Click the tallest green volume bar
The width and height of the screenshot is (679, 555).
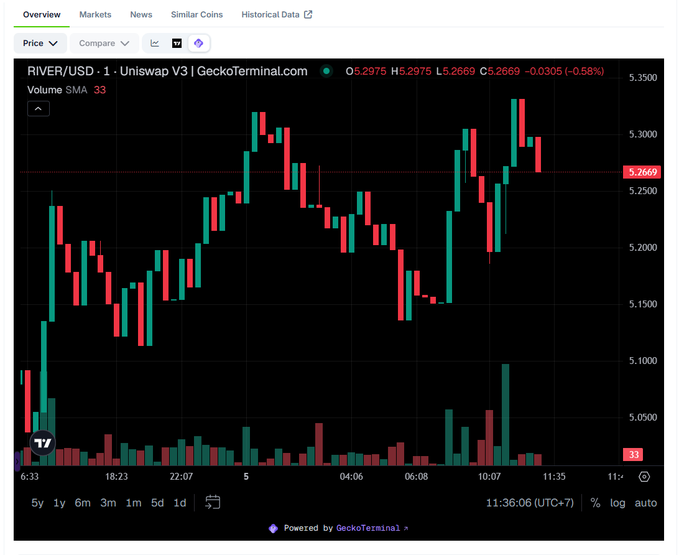[x=505, y=415]
